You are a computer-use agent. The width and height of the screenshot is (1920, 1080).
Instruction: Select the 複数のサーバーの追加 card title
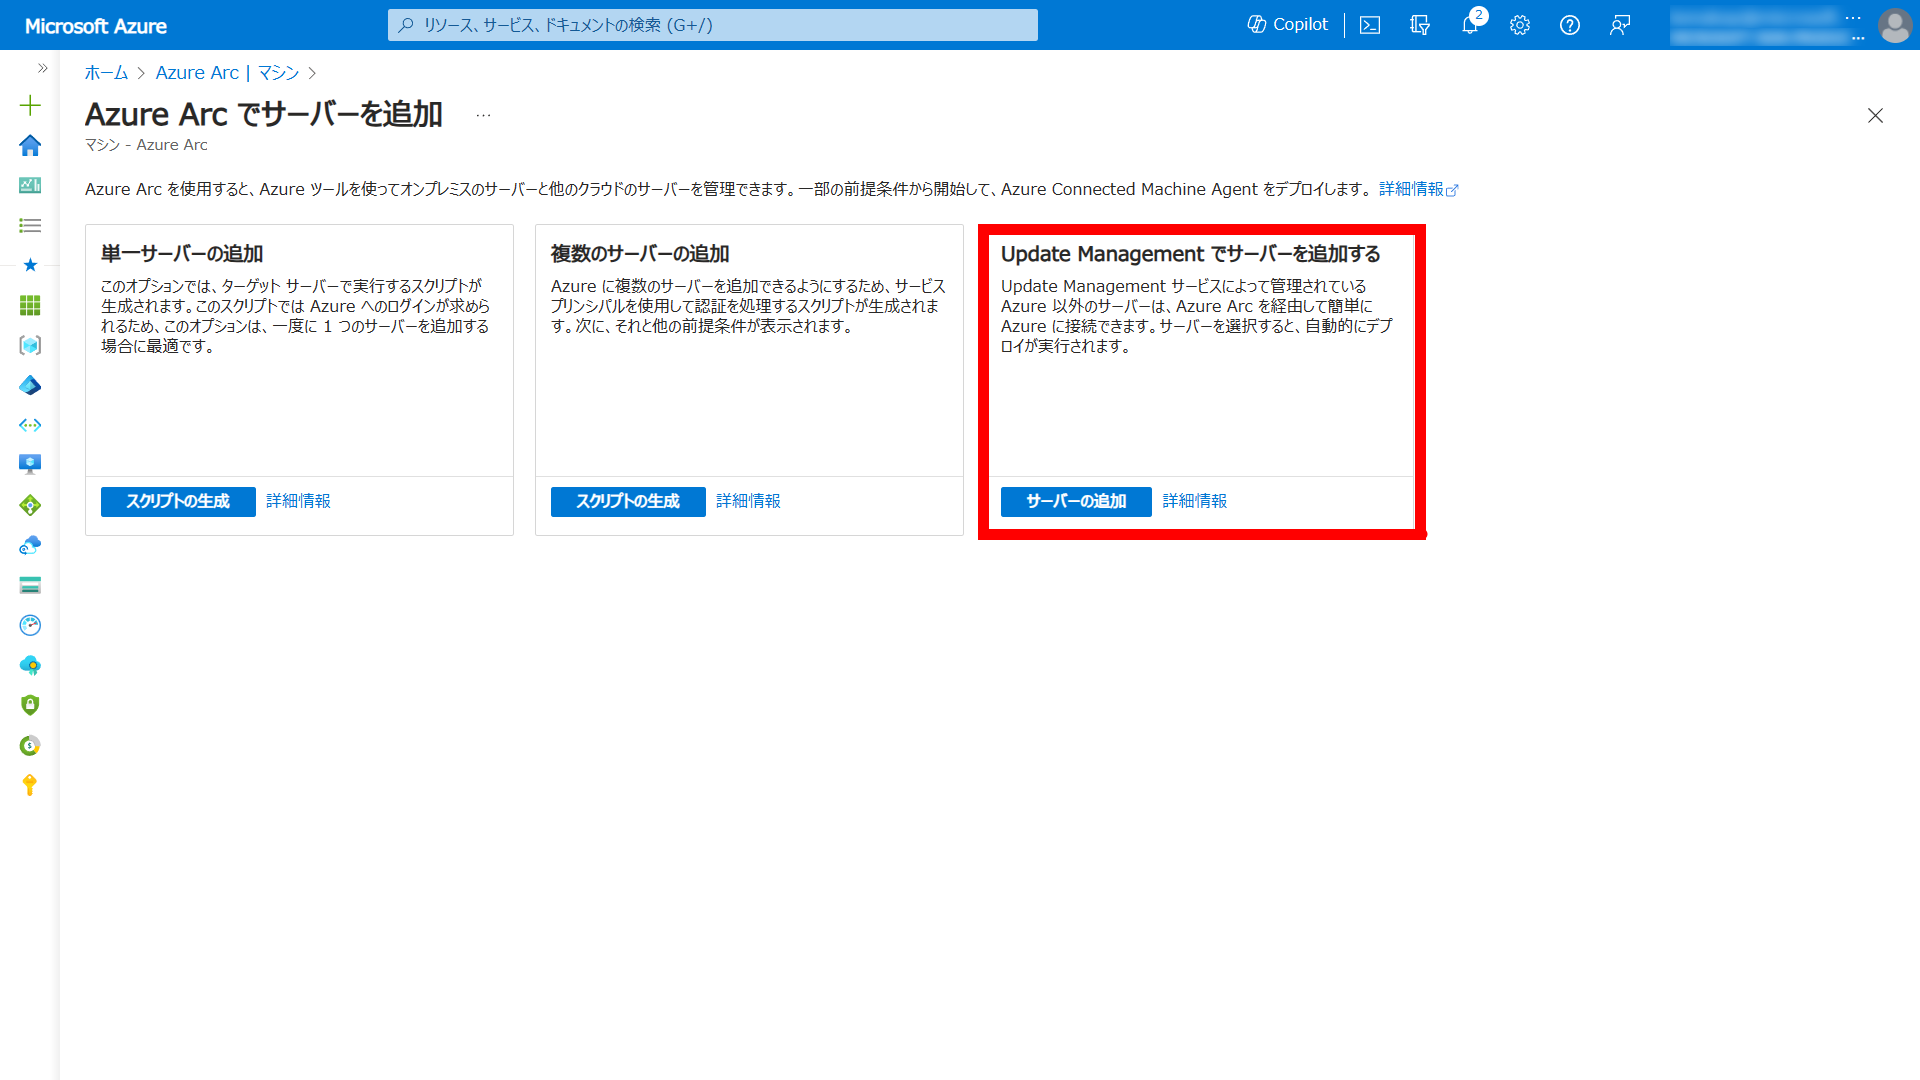pyautogui.click(x=640, y=254)
